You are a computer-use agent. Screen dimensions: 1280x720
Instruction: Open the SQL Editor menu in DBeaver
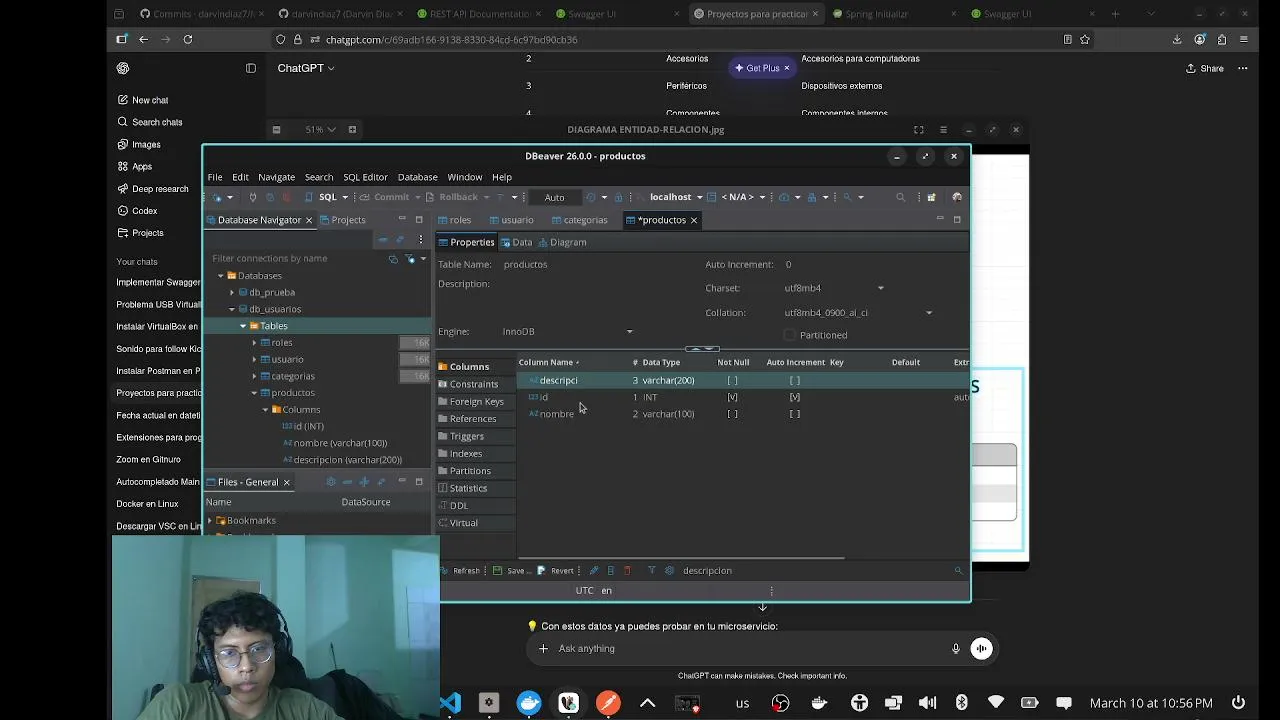[365, 177]
